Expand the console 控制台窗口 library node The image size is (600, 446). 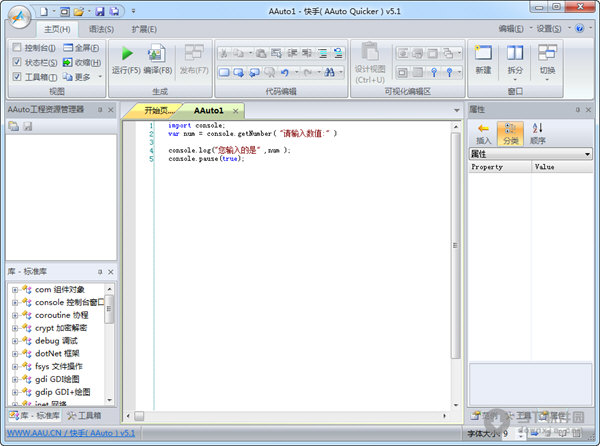click(x=15, y=303)
